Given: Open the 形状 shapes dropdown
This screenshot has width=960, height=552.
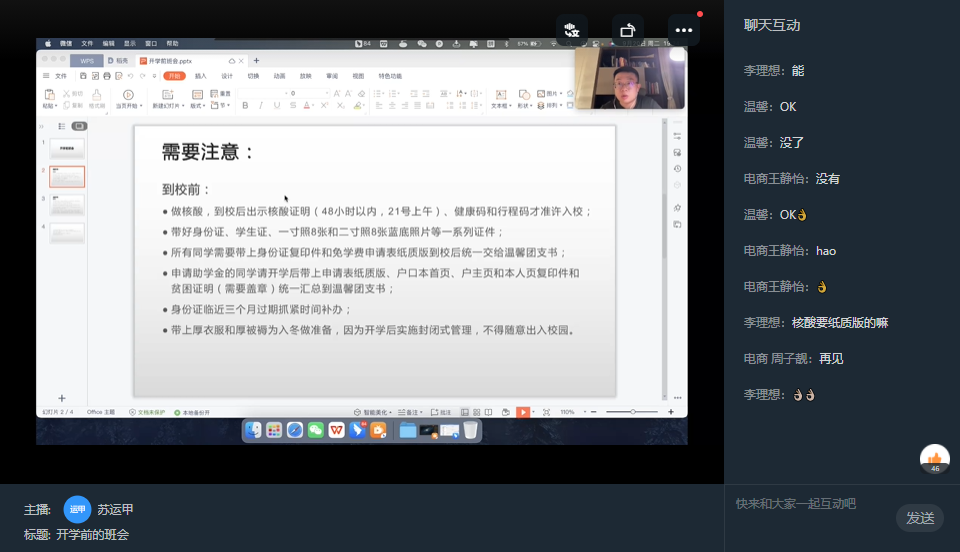Looking at the screenshot, I should click(524, 99).
